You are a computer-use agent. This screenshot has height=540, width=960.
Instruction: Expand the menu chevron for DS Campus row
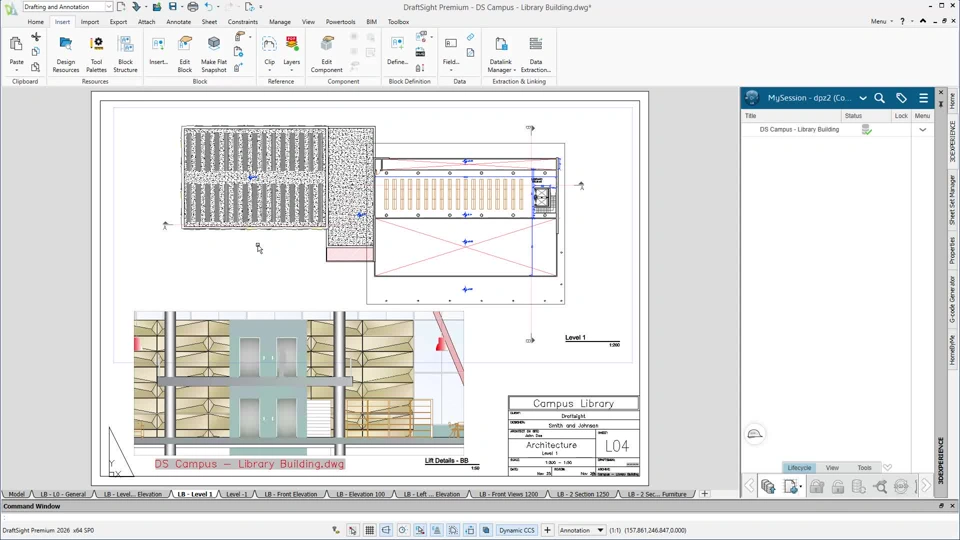tap(922, 130)
